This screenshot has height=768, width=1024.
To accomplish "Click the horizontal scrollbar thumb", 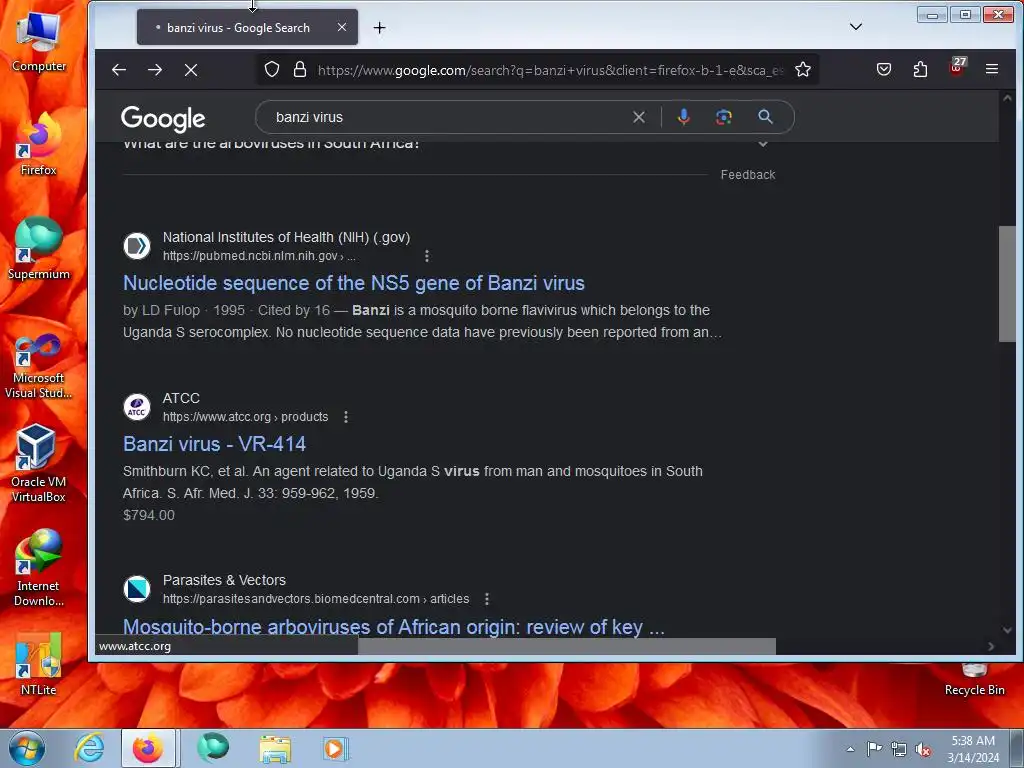I will point(567,647).
